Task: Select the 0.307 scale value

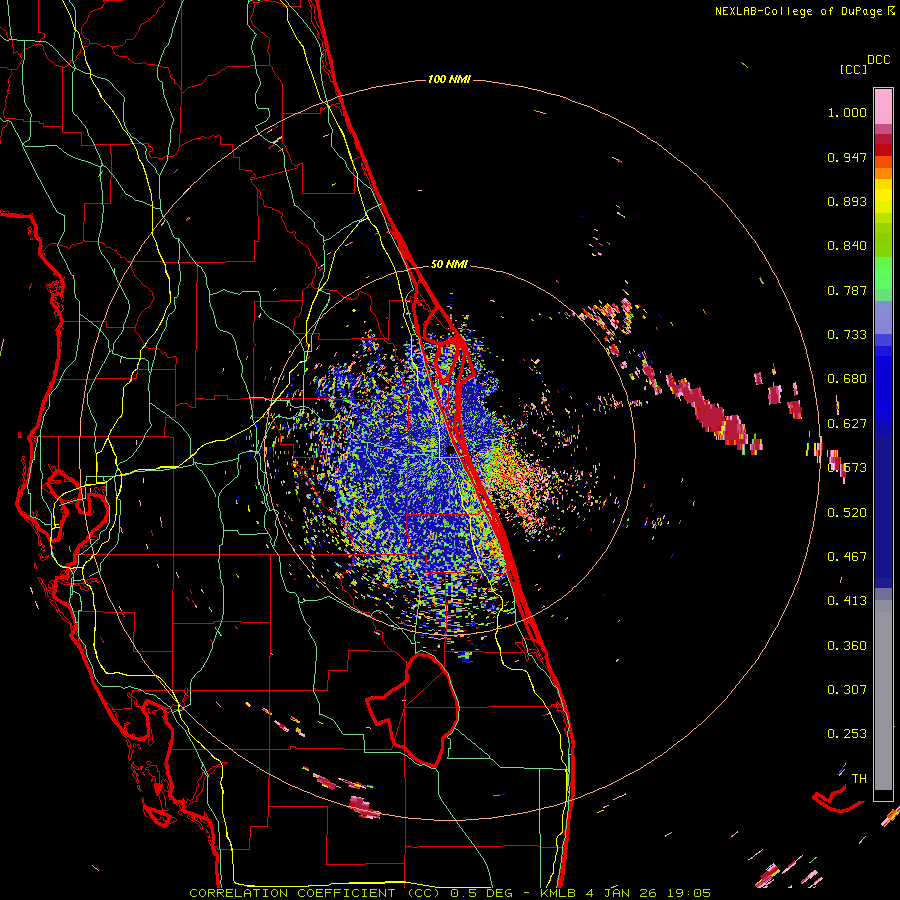Action: (847, 689)
